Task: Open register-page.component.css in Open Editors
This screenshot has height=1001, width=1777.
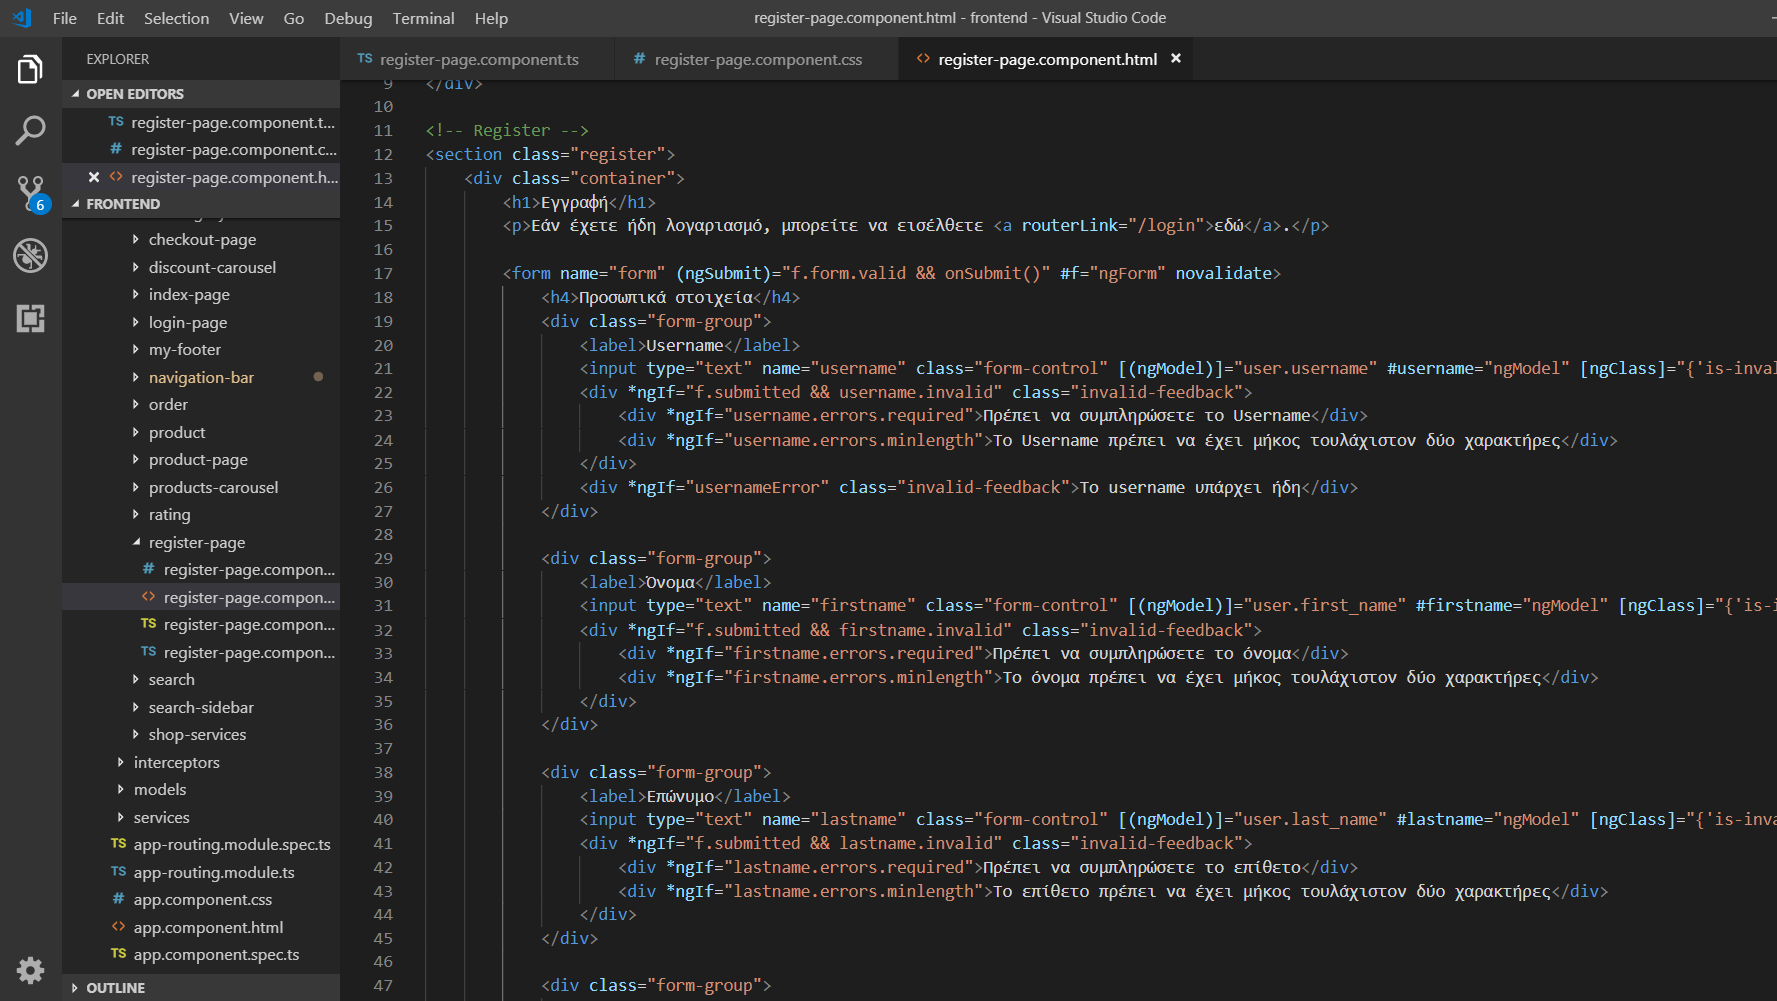Action: [201, 149]
